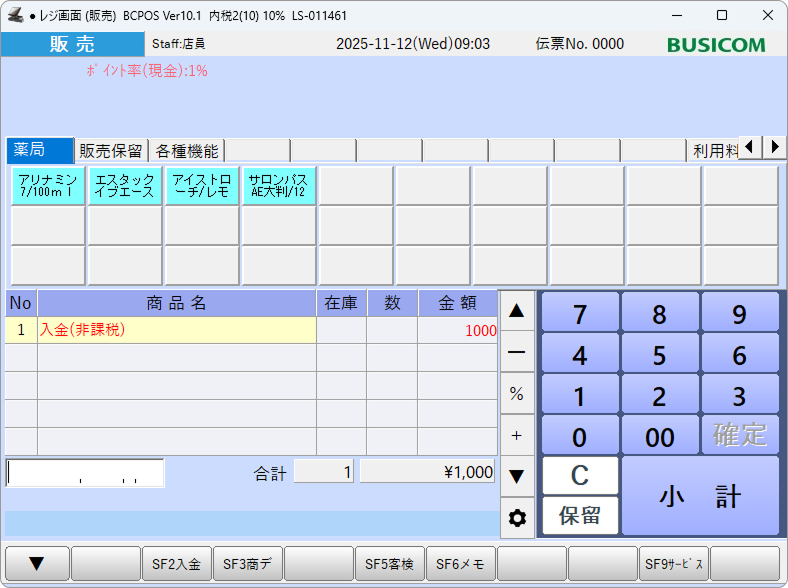The height and width of the screenshot is (588, 788).
Task: Switch to 販売保留 tab
Action: click(x=111, y=151)
